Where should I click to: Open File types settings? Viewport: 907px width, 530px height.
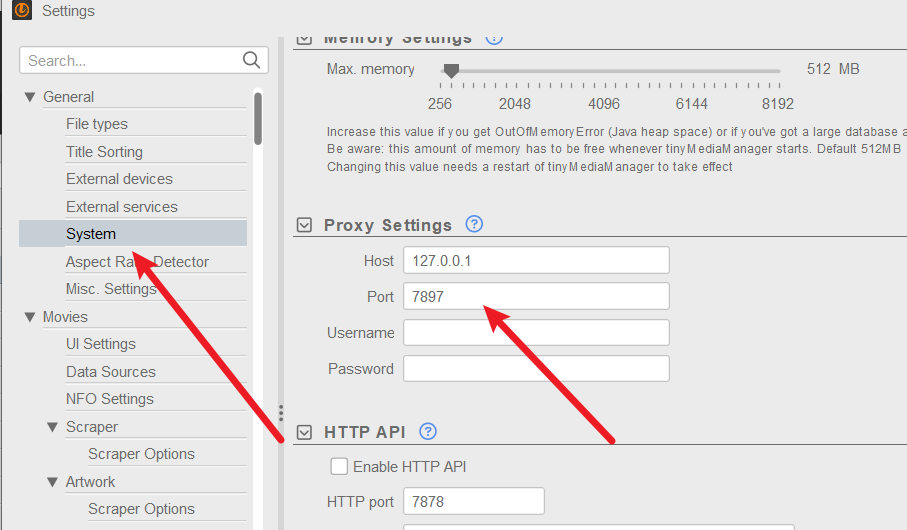pyautogui.click(x=97, y=124)
